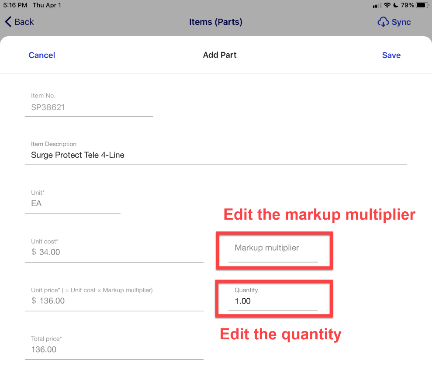Tap the Sync cloud icon
Image resolution: width=432 pixels, height=380 pixels.
pyautogui.click(x=383, y=22)
